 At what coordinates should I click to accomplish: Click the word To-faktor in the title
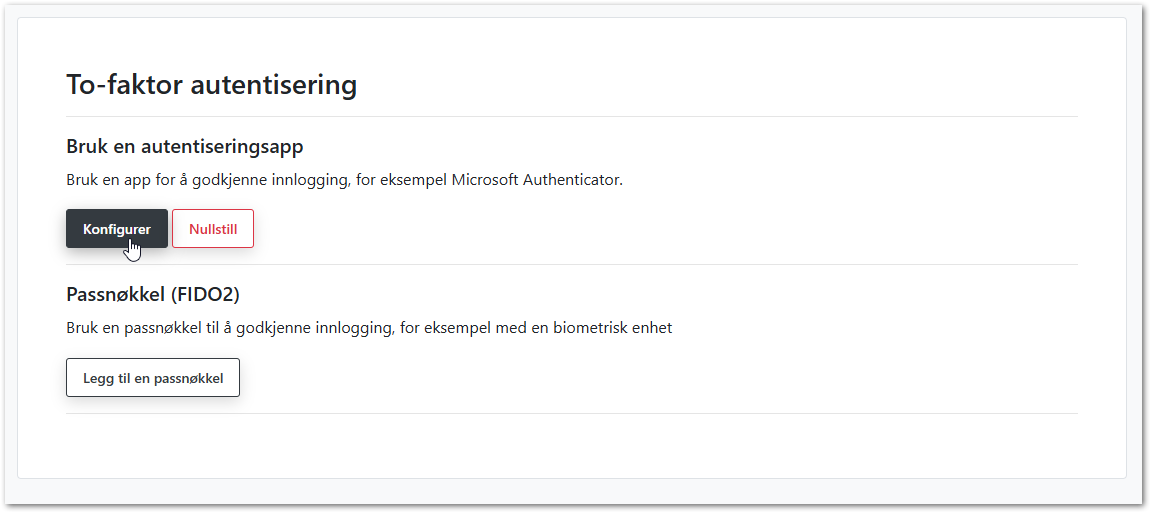125,85
